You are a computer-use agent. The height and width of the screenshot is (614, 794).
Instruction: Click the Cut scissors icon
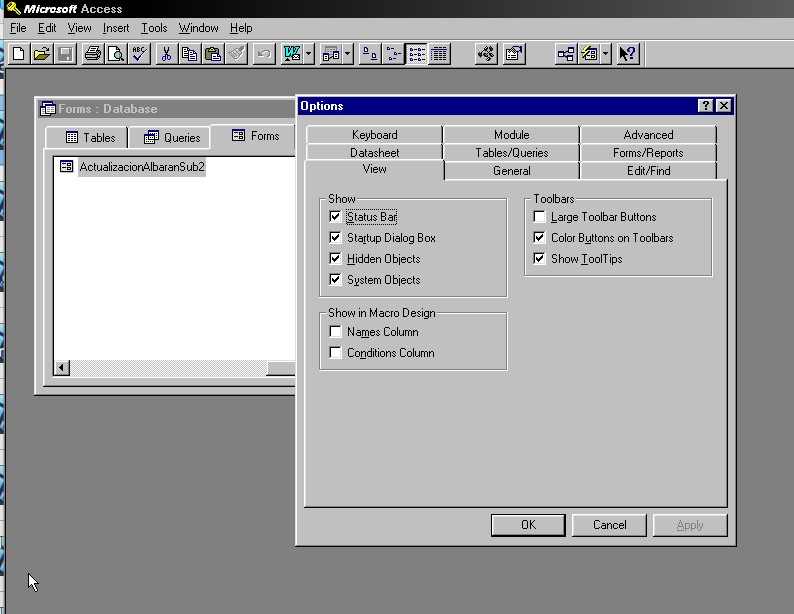coord(167,54)
